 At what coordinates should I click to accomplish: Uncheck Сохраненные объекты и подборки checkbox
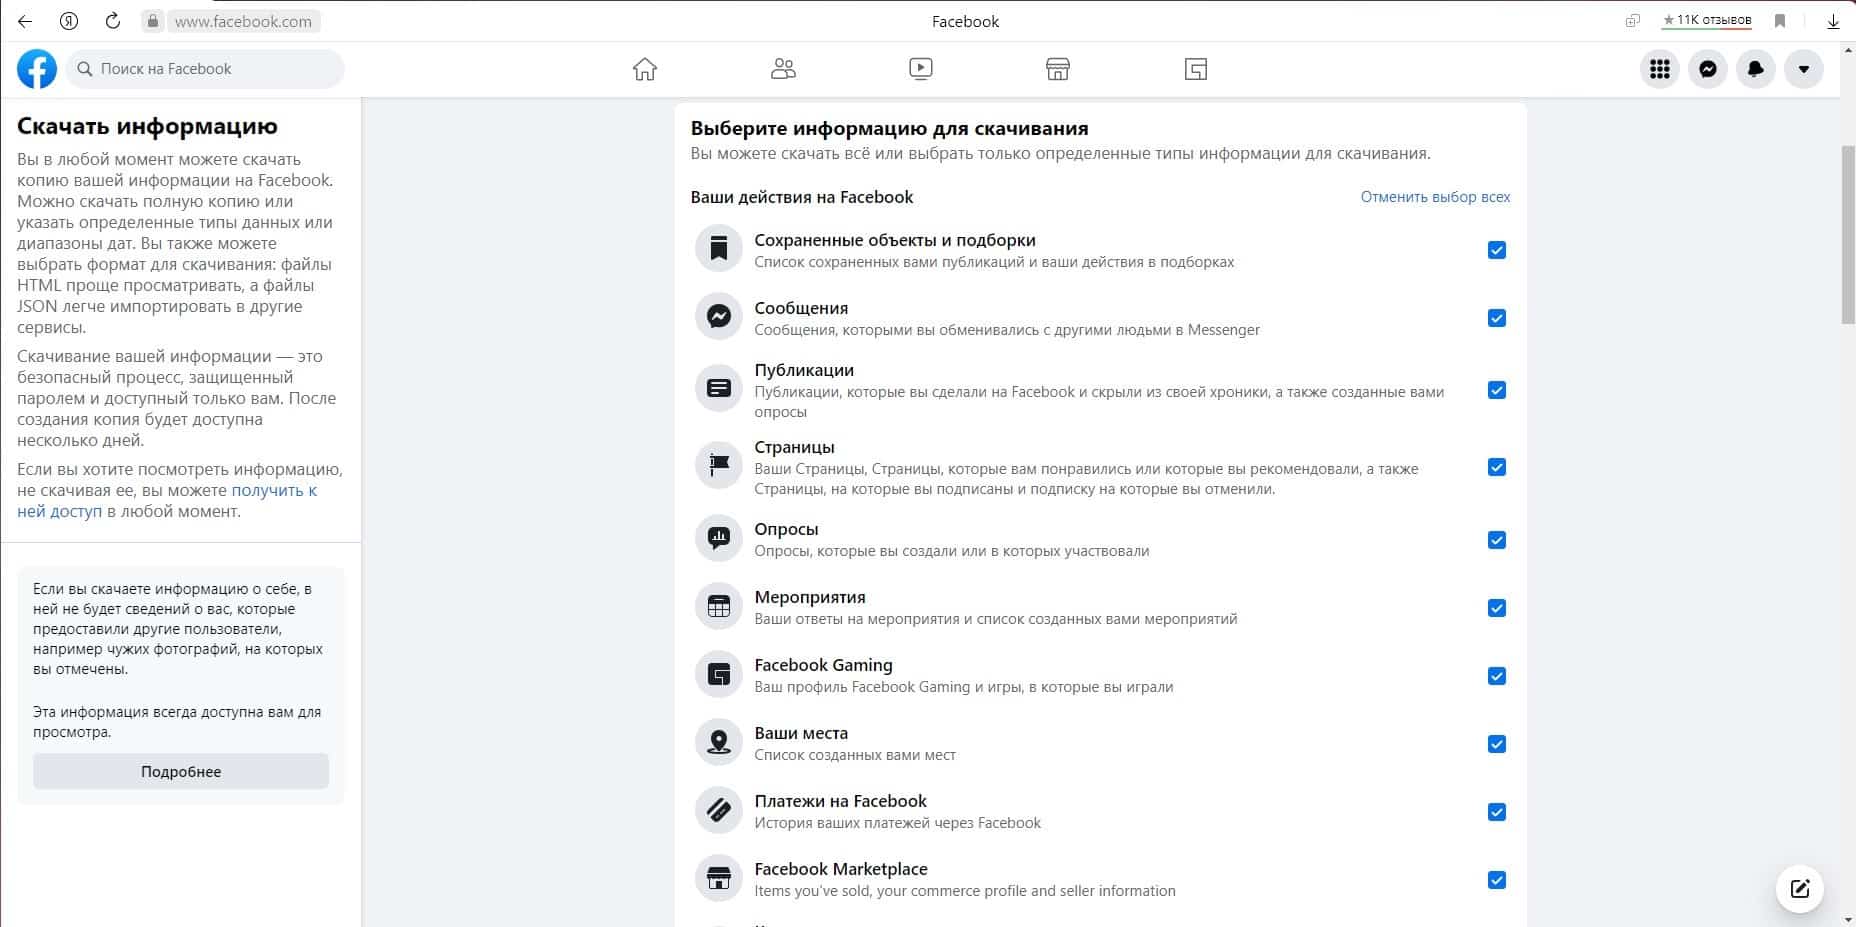[x=1497, y=250]
